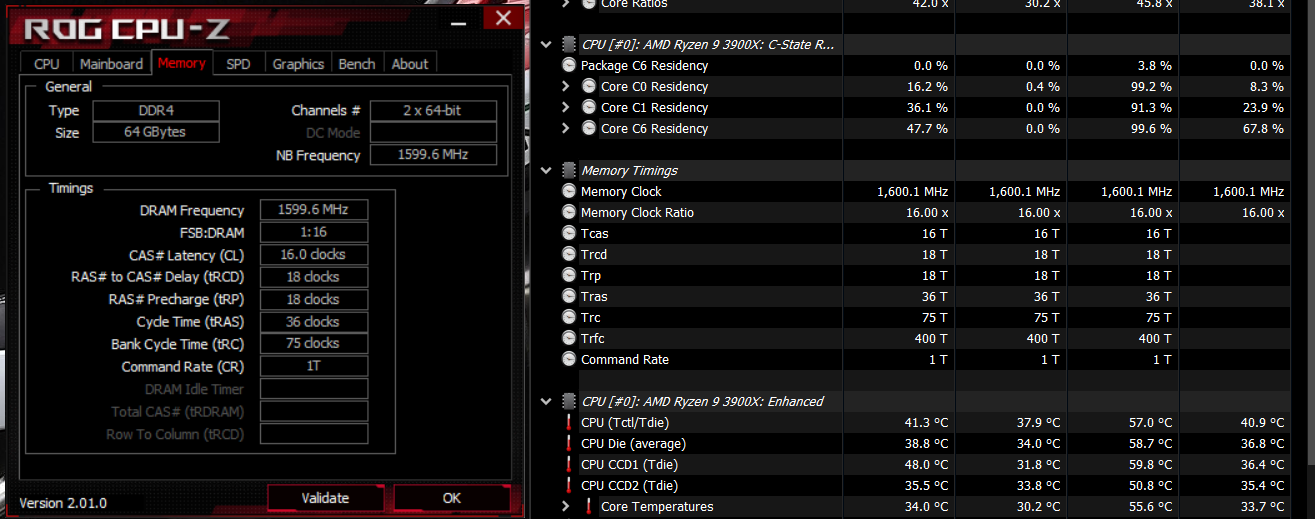Viewport: 1315px width, 519px height.
Task: Select the Package C6 Residency row label
Action: 645,65
